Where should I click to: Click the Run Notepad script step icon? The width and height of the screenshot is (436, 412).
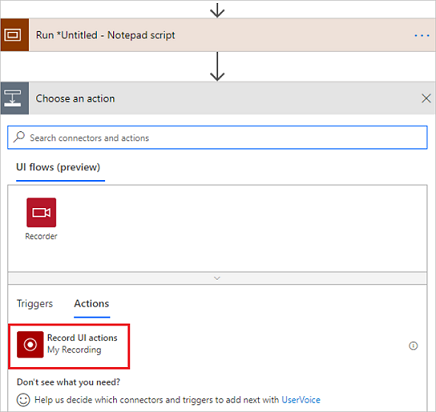pos(15,35)
